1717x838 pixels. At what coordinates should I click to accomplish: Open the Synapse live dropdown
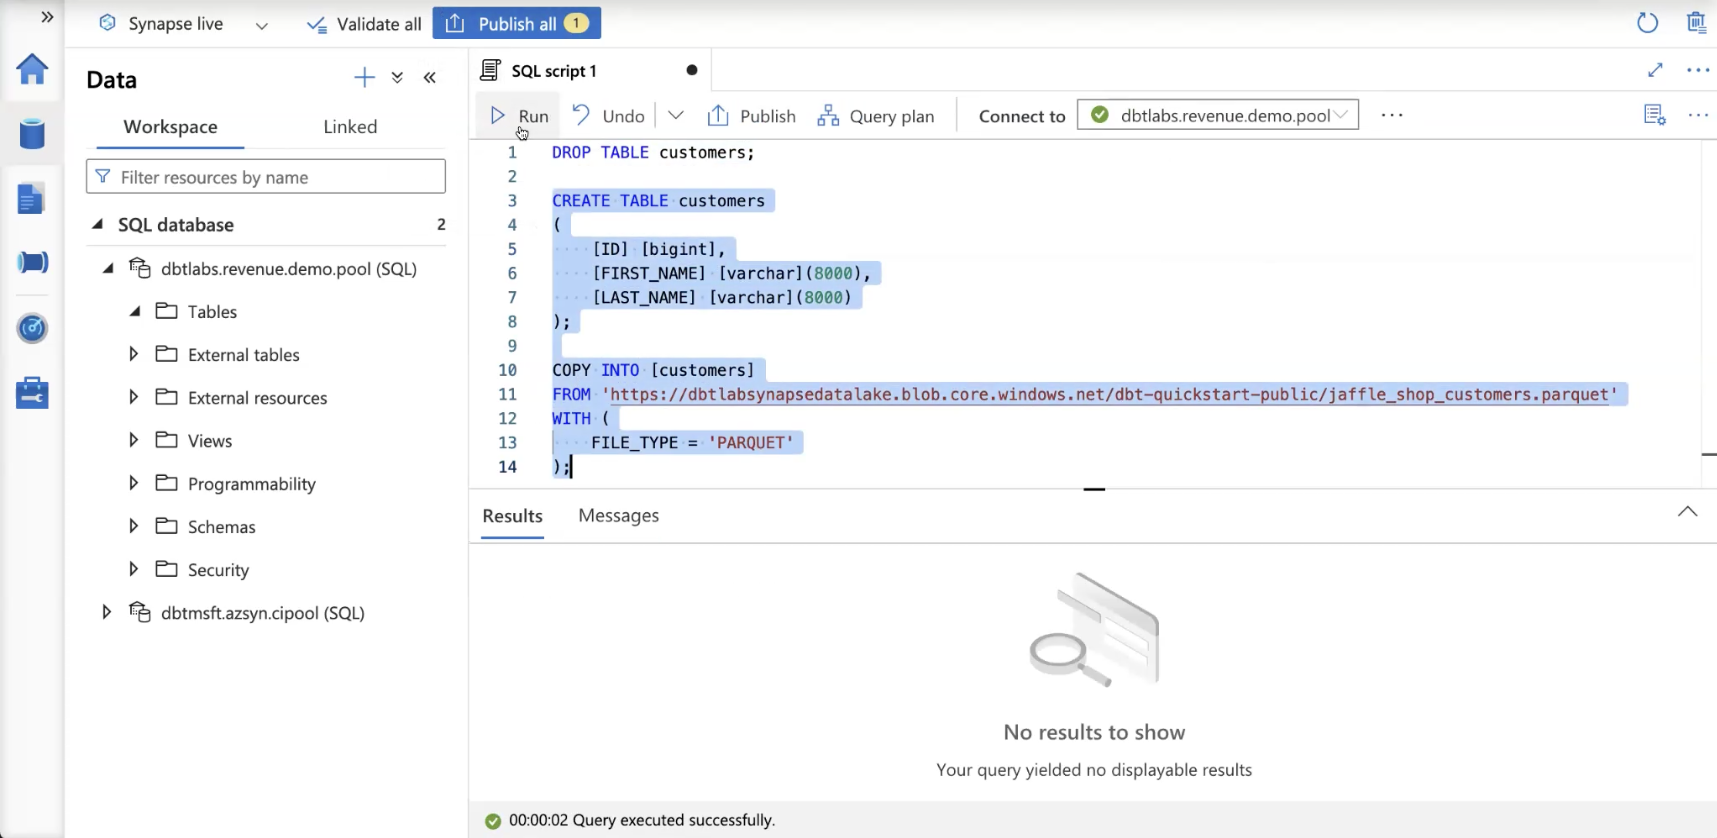coord(261,25)
